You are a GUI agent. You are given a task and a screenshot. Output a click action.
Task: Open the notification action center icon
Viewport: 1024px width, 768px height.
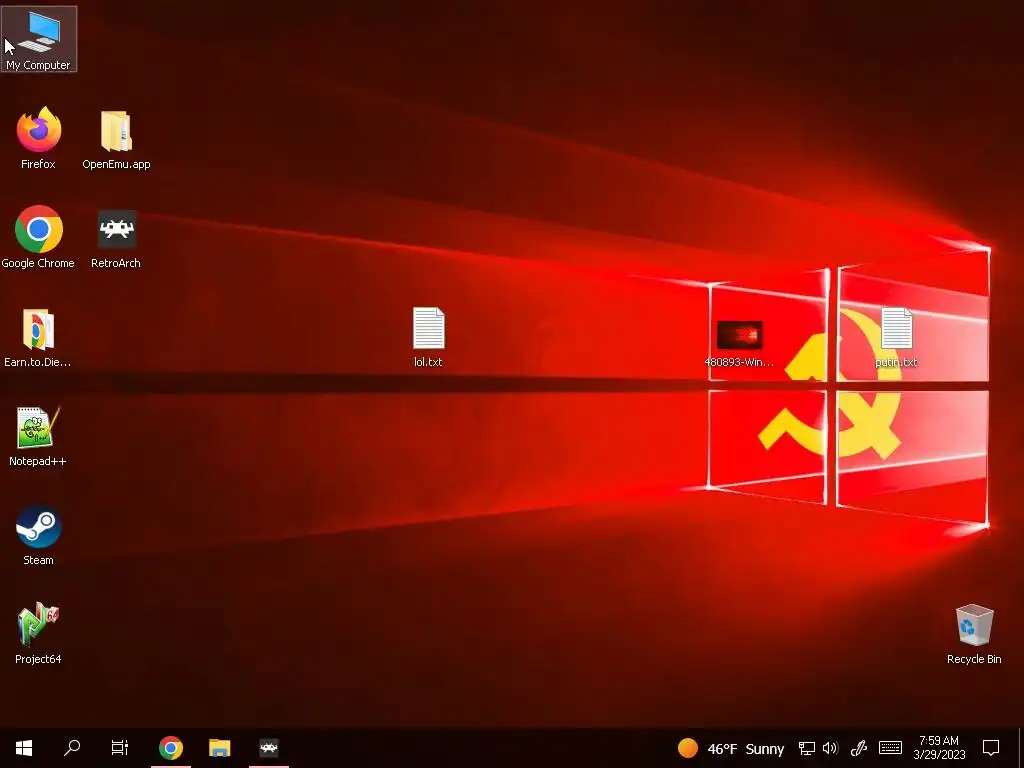pos(991,748)
